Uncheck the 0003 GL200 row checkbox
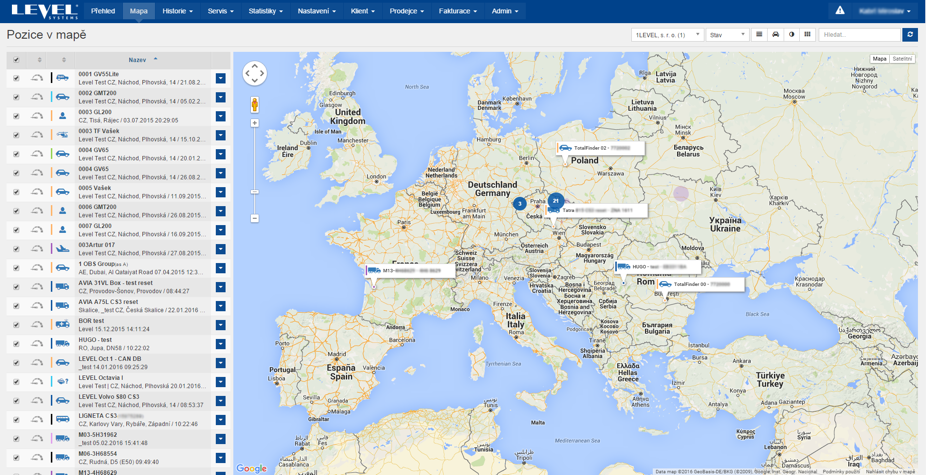Viewport: 926px width, 475px height. (16, 116)
